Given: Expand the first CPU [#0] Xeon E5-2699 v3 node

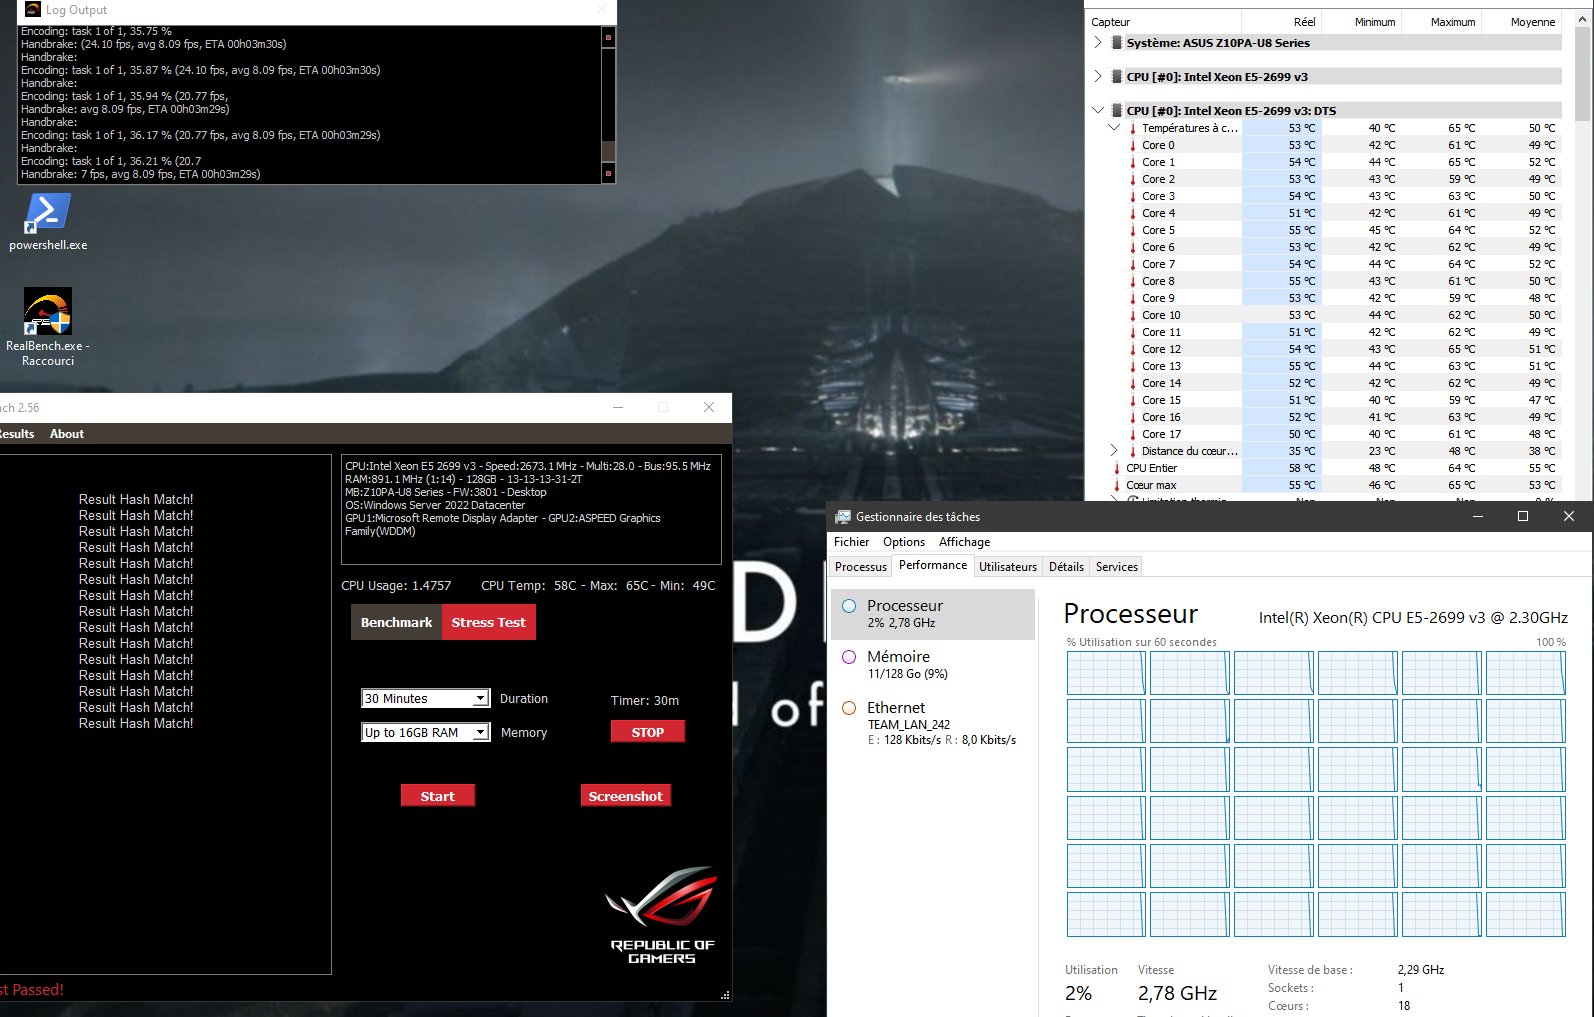Looking at the screenshot, I should 1098,77.
